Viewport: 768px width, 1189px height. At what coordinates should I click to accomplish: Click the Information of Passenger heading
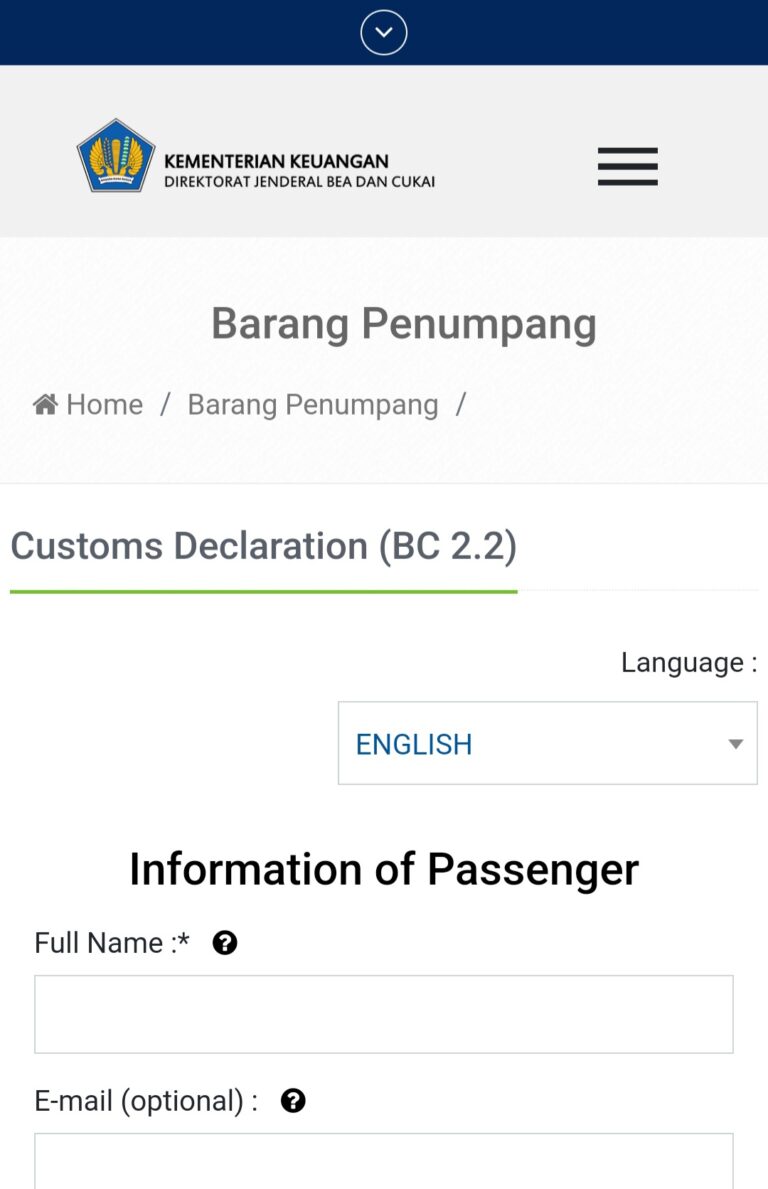click(383, 868)
